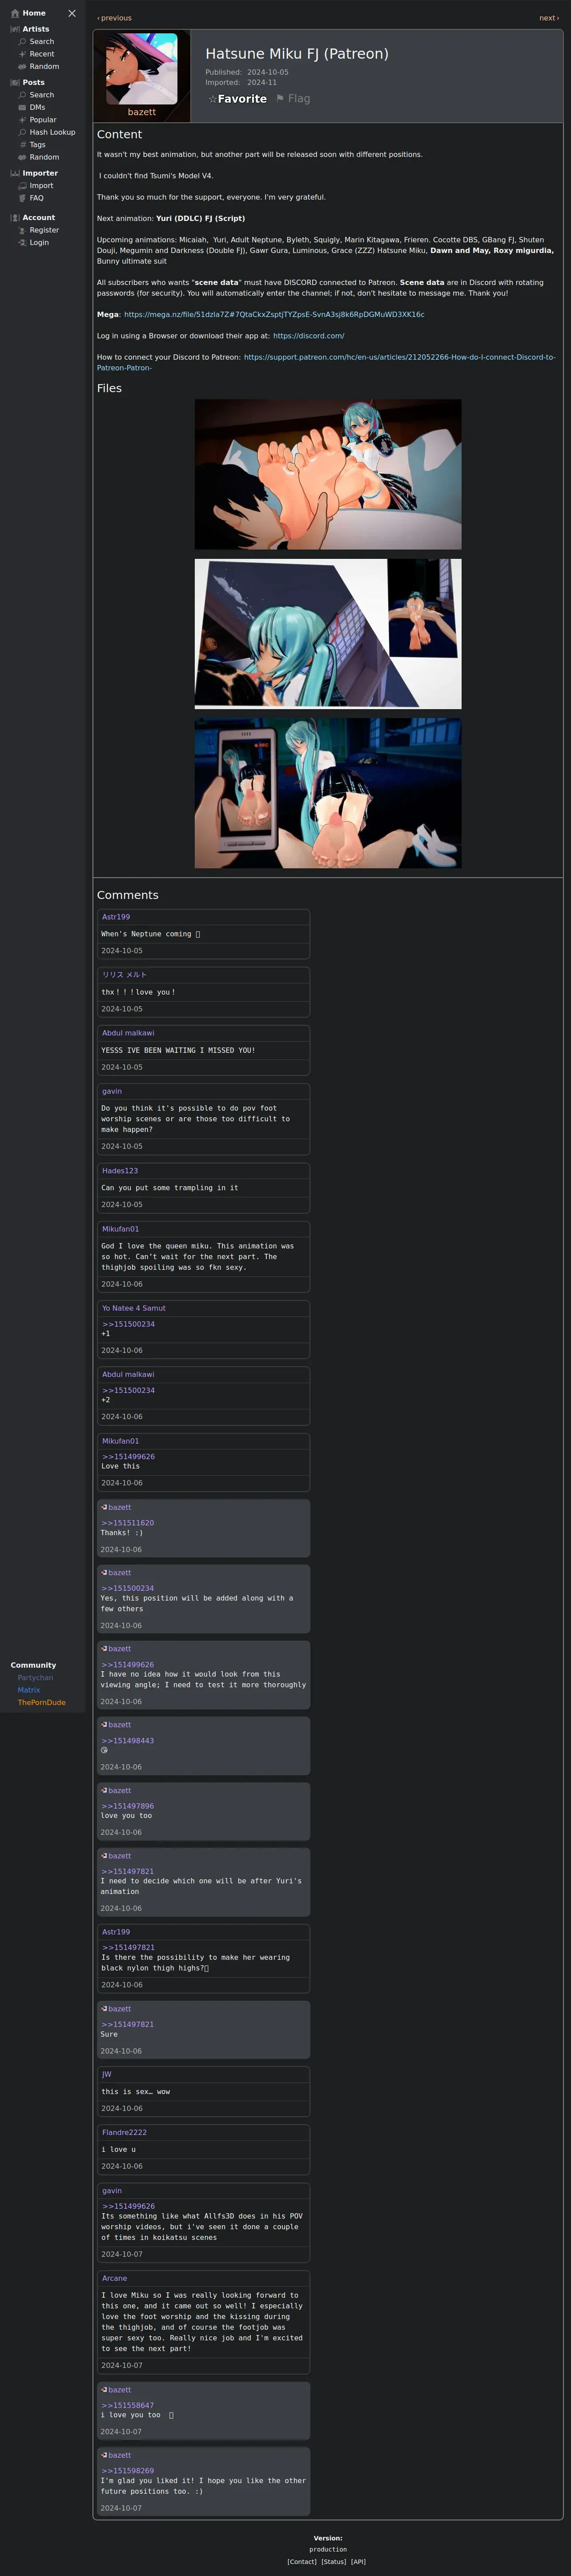Open Matrix community link
Viewport: 571px width, 2576px height.
tap(29, 1690)
